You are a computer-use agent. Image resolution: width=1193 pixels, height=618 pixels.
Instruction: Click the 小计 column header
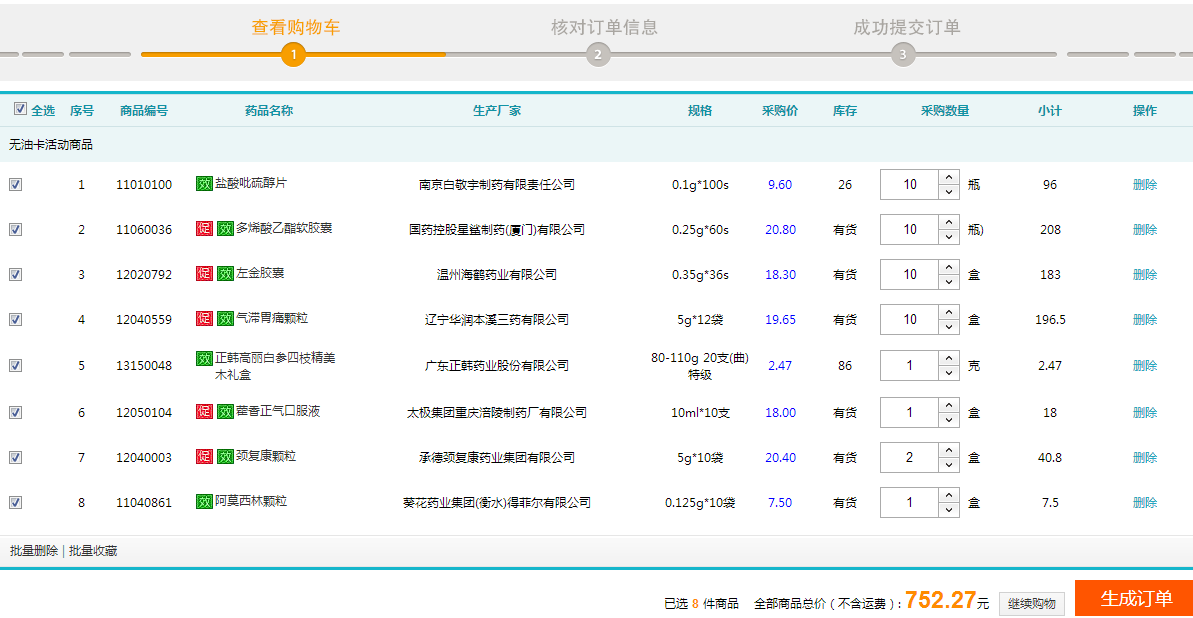(x=1050, y=110)
